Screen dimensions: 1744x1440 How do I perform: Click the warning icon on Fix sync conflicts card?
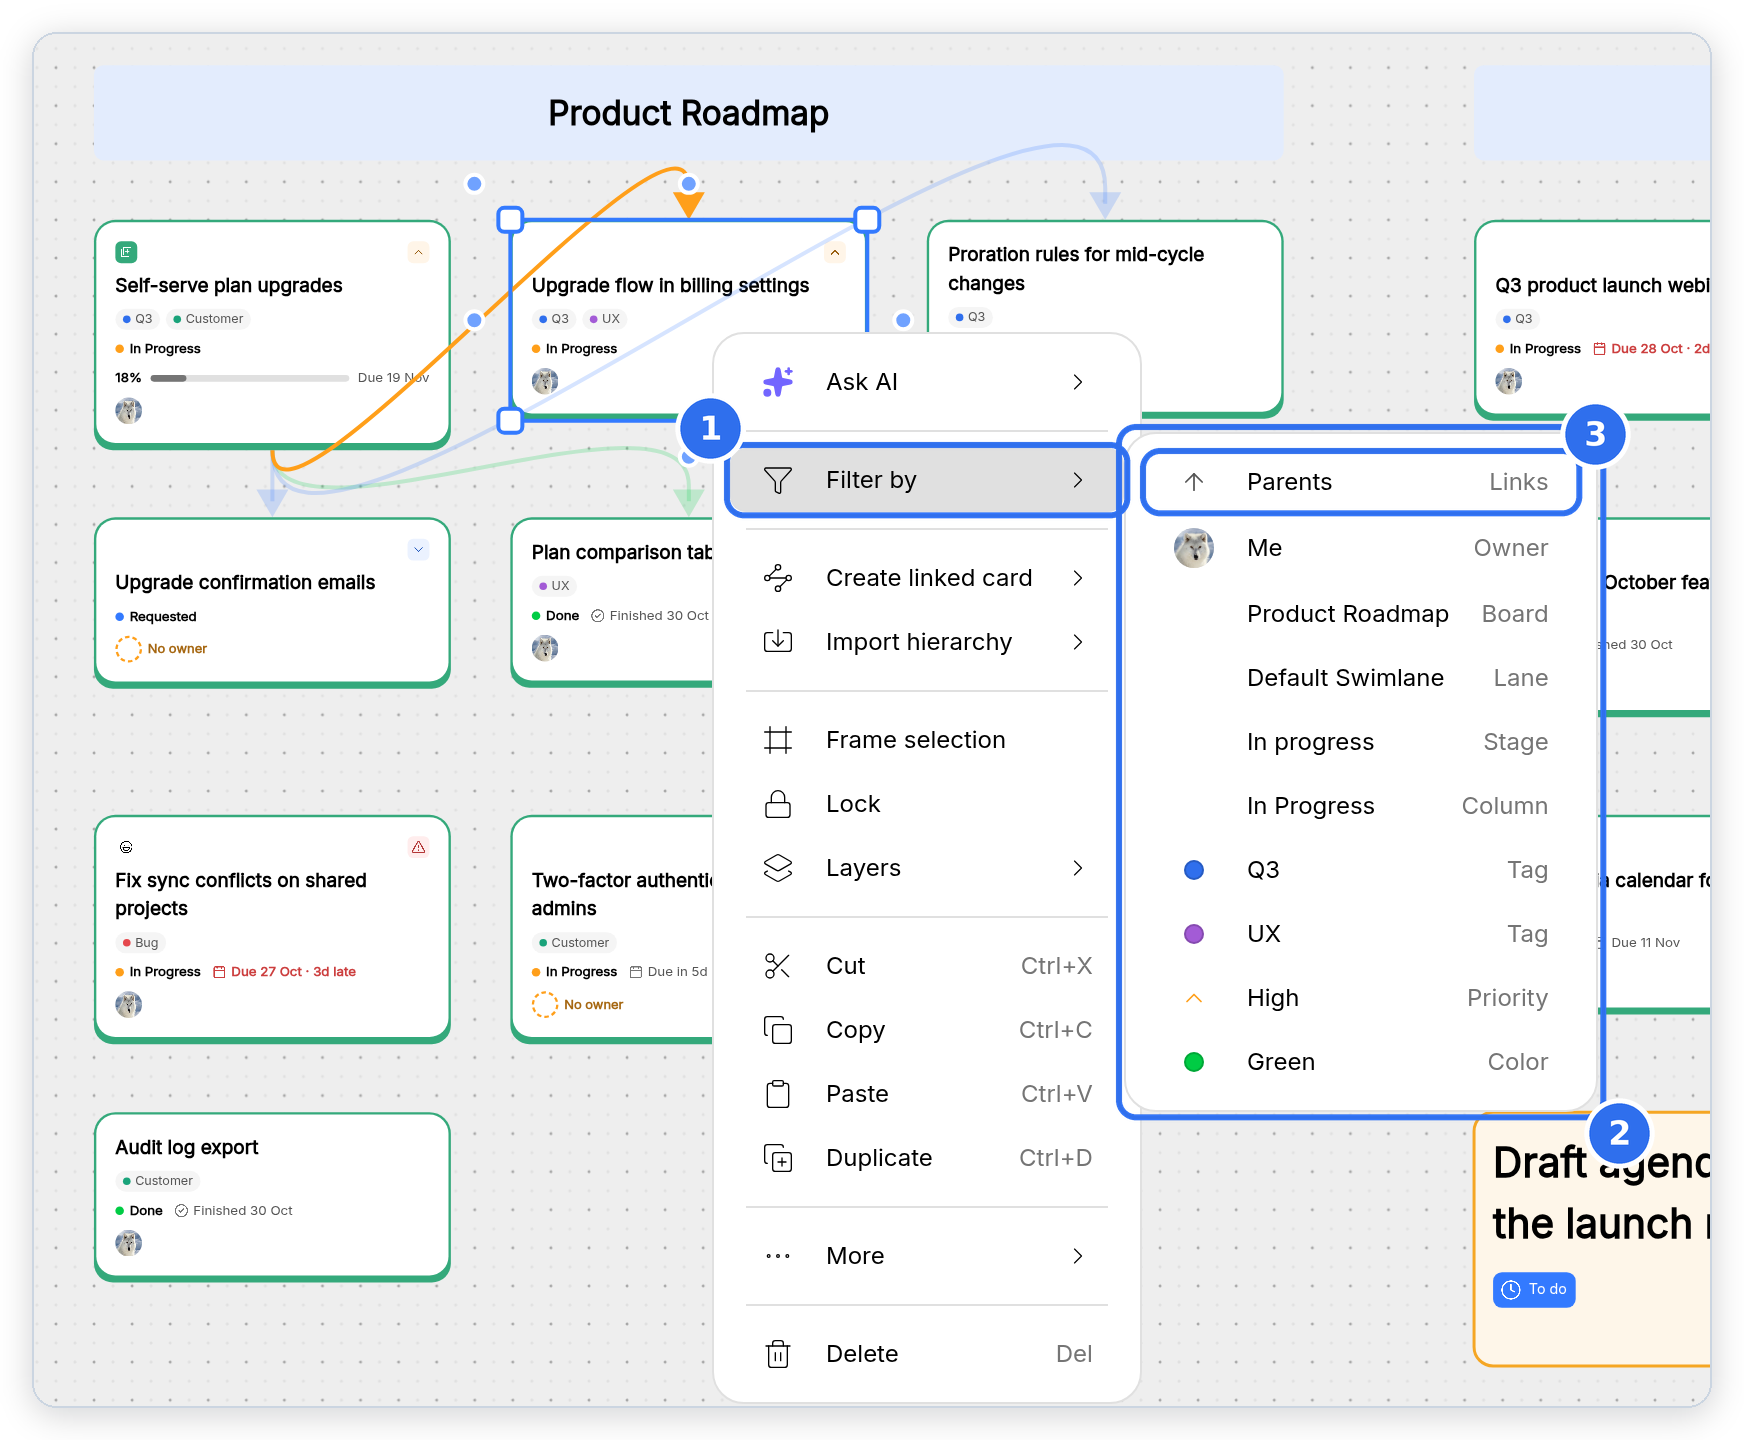click(x=419, y=847)
